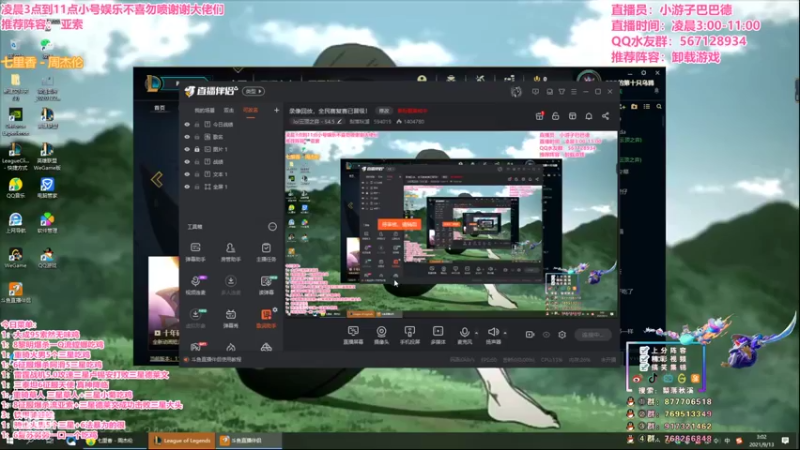Switch to the middle scene tab
This screenshot has height=450, width=800.
(x=229, y=110)
